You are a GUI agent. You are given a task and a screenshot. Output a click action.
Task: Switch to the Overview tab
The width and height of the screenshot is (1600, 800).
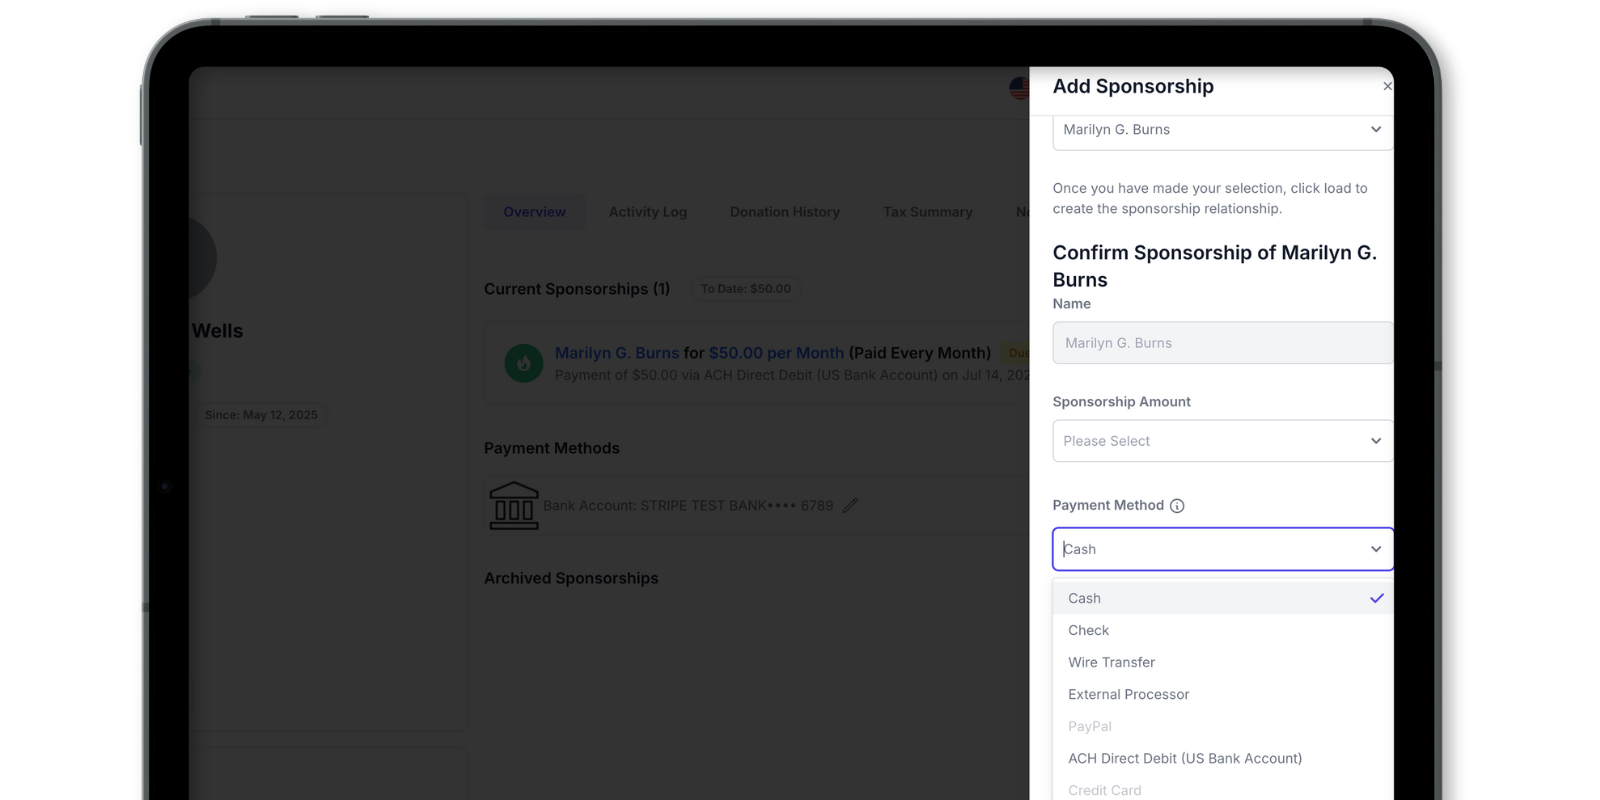tap(535, 212)
